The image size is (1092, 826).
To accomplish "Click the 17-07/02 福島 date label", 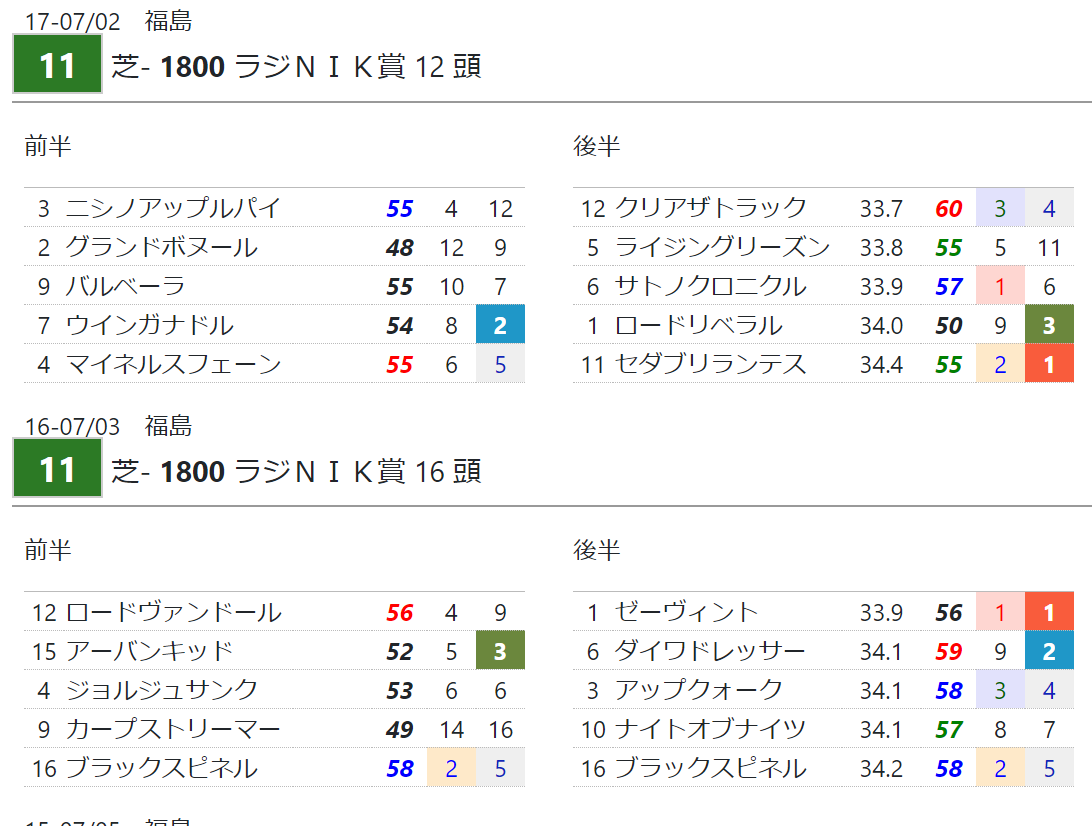I will 108,21.
